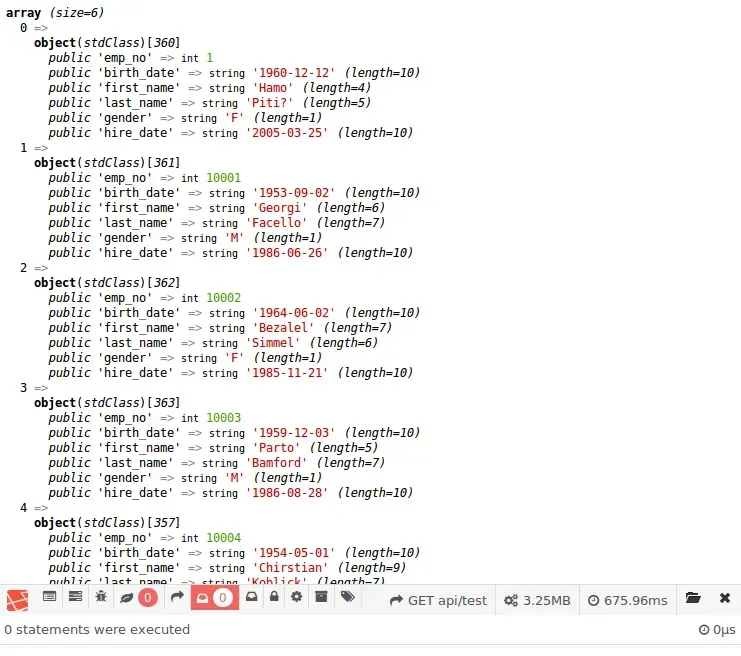
Task: Open stored requests folder icon
Action: [693, 597]
